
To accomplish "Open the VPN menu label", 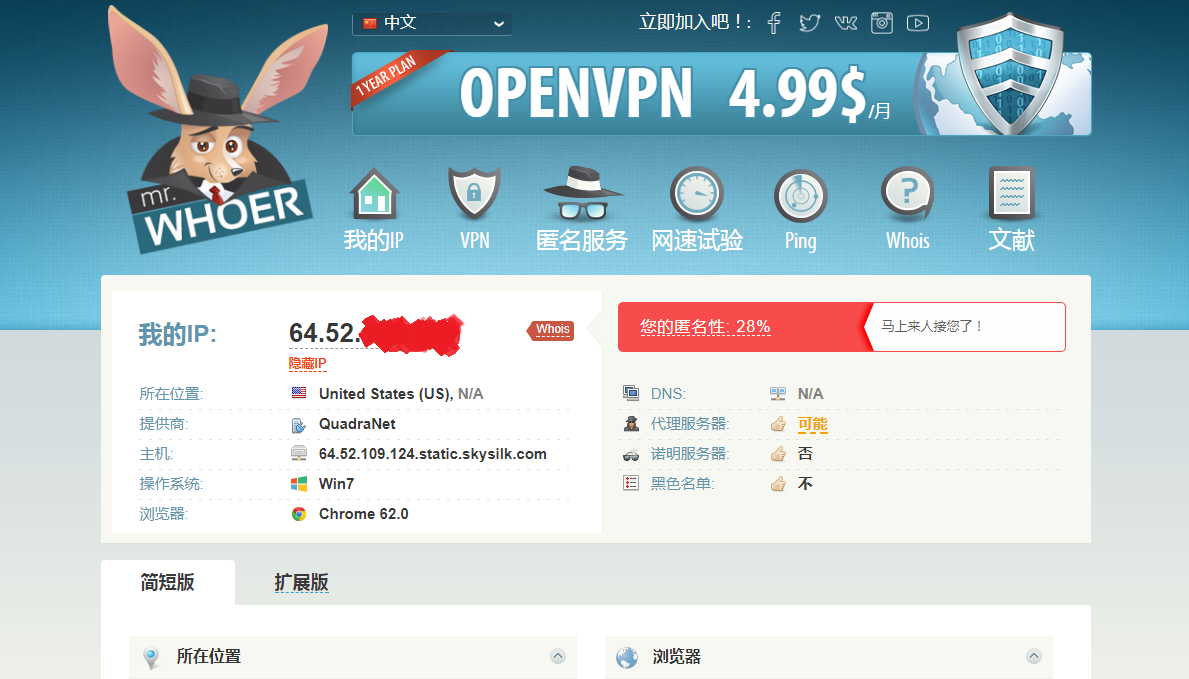I will coord(475,240).
